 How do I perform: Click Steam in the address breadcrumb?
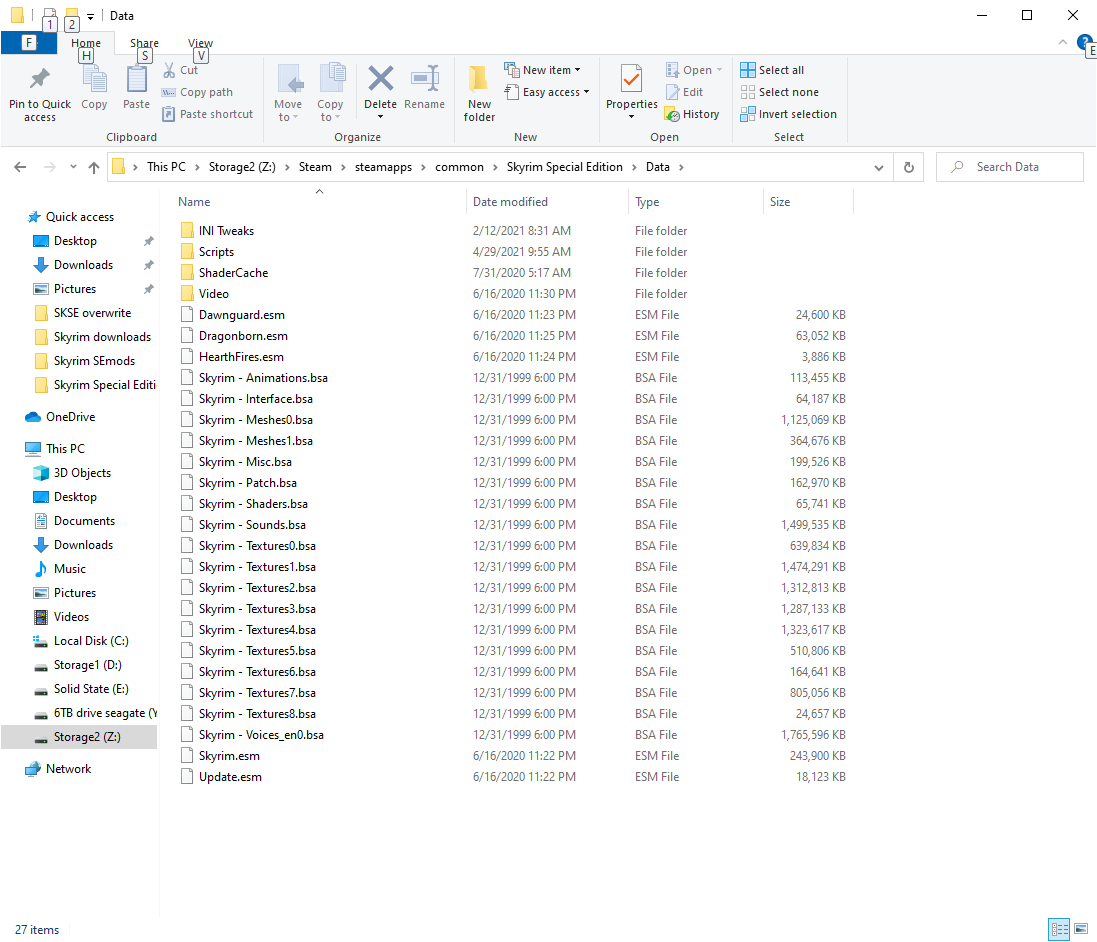tap(315, 167)
